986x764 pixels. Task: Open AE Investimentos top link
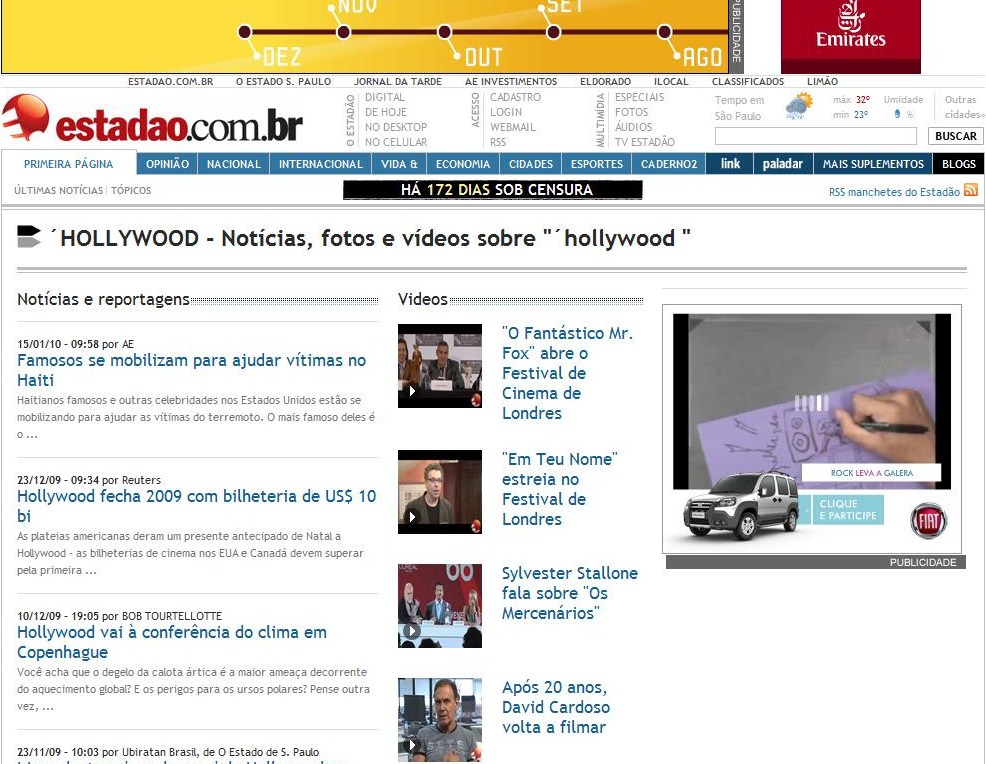[511, 82]
